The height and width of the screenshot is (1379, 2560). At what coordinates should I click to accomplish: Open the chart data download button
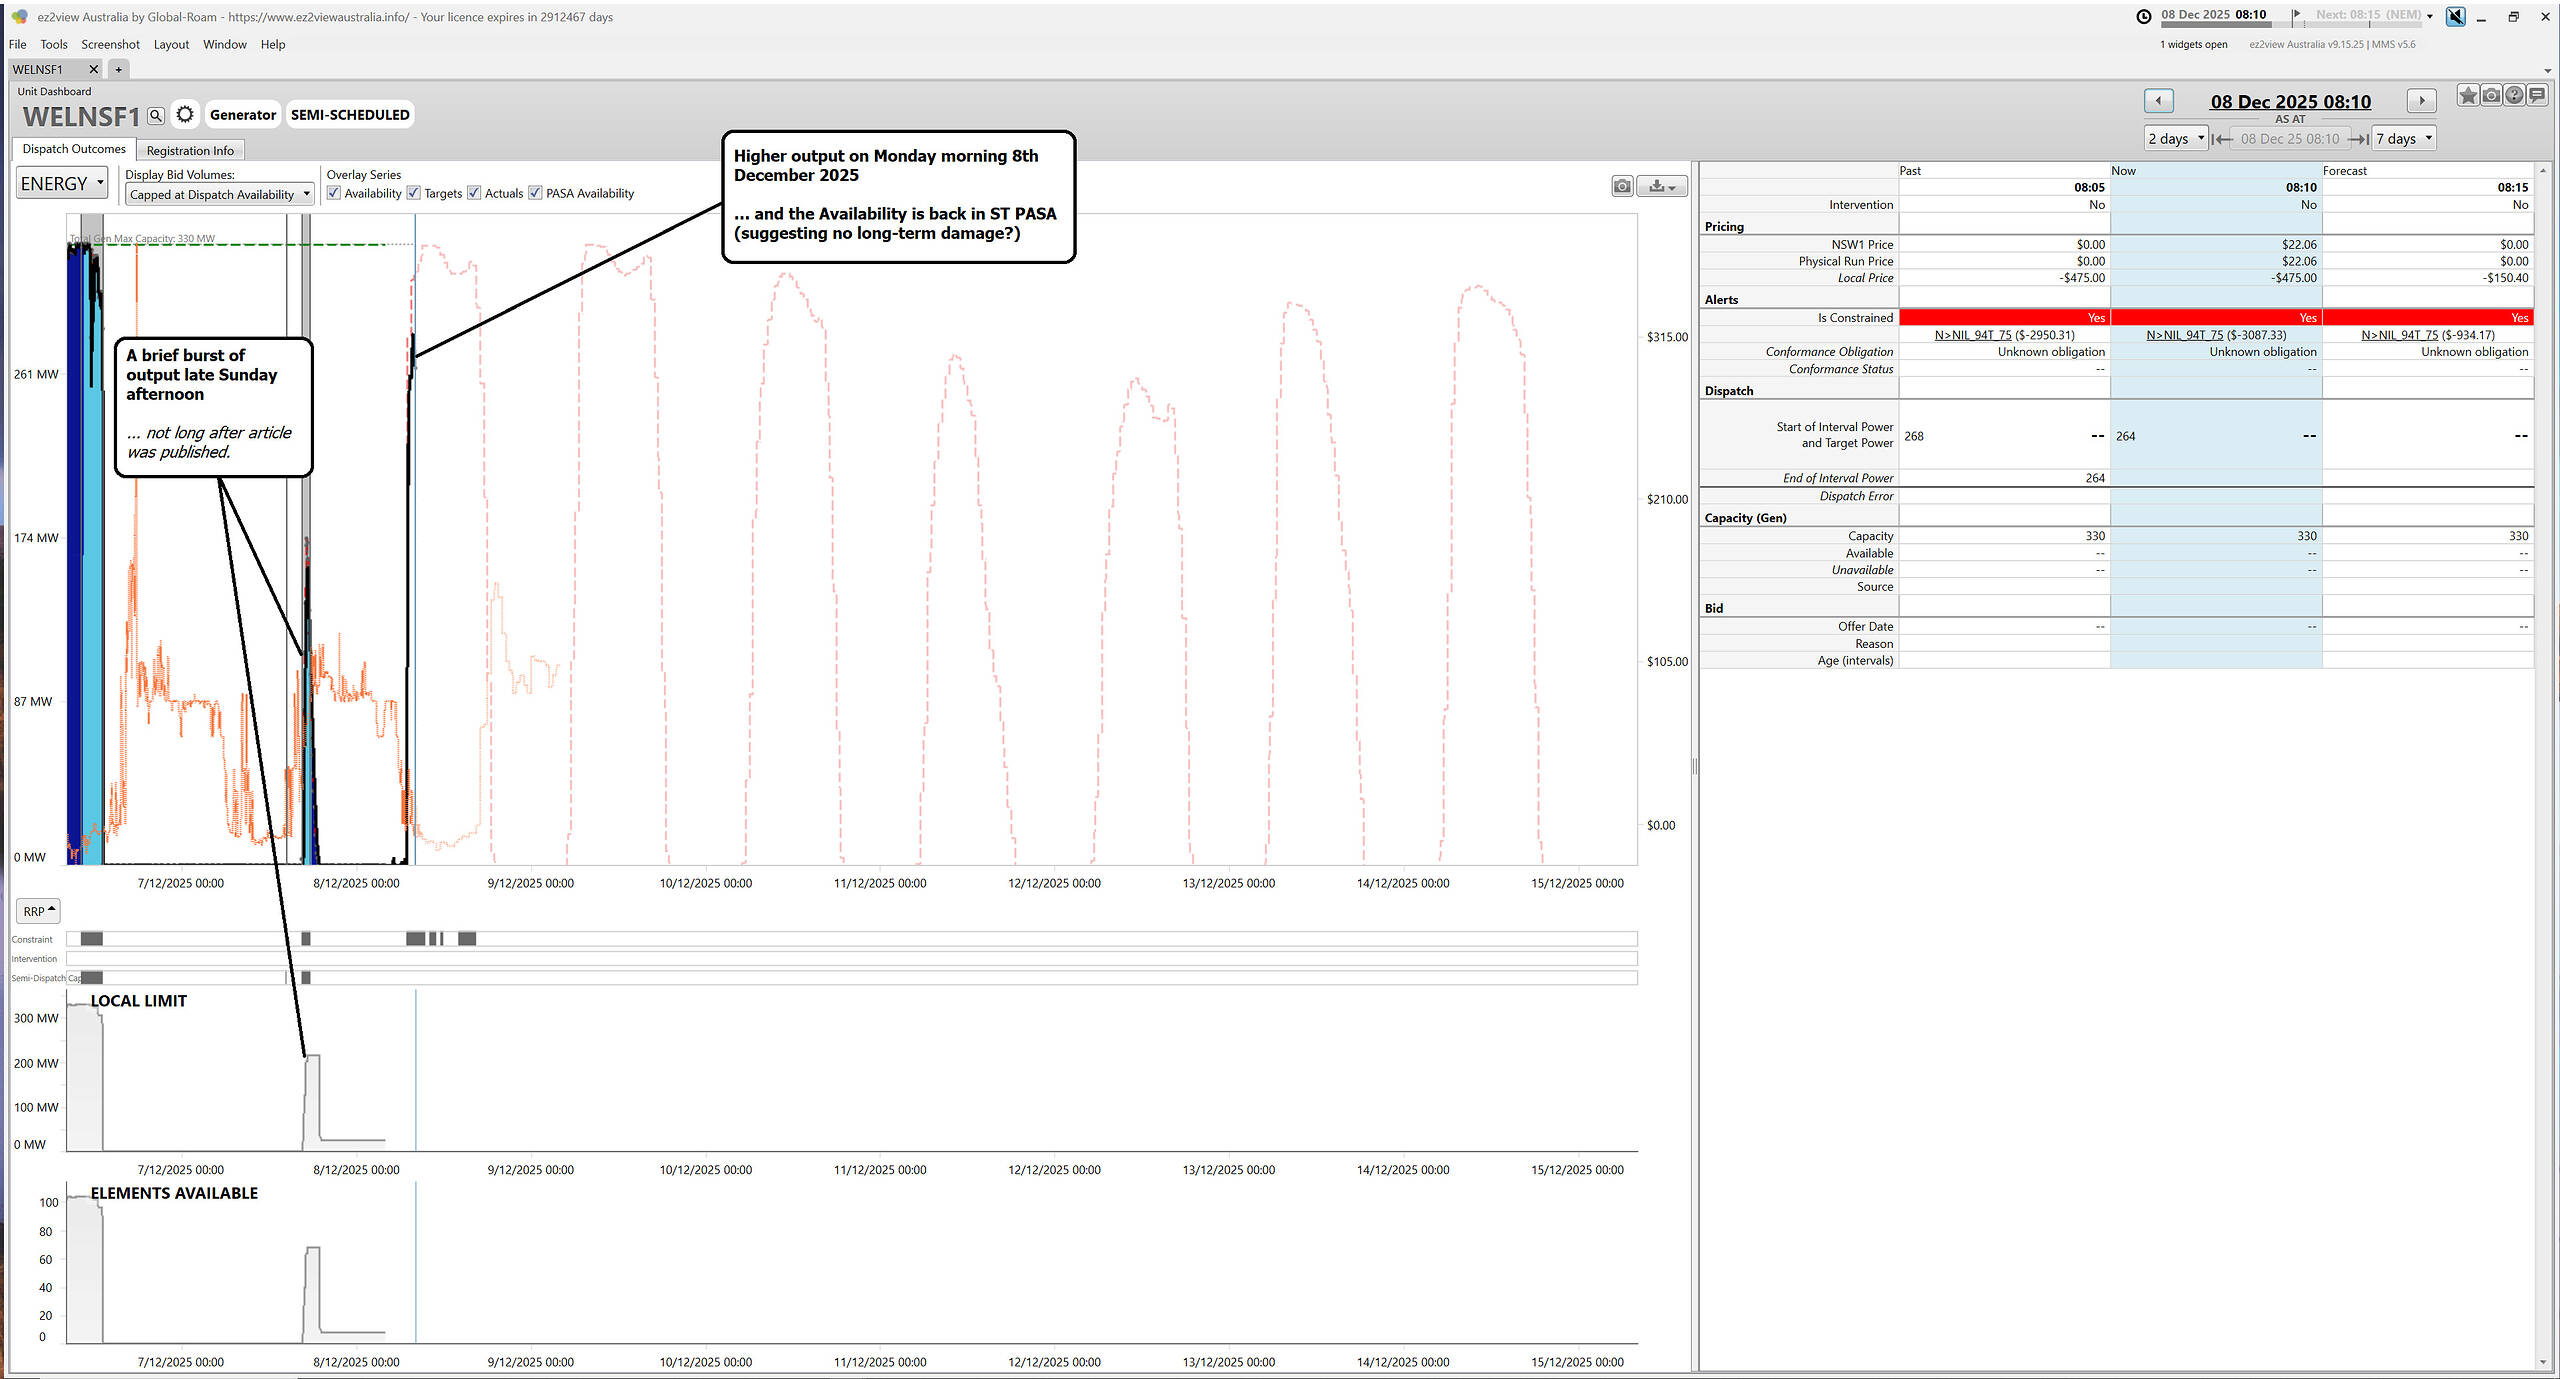tap(1661, 186)
